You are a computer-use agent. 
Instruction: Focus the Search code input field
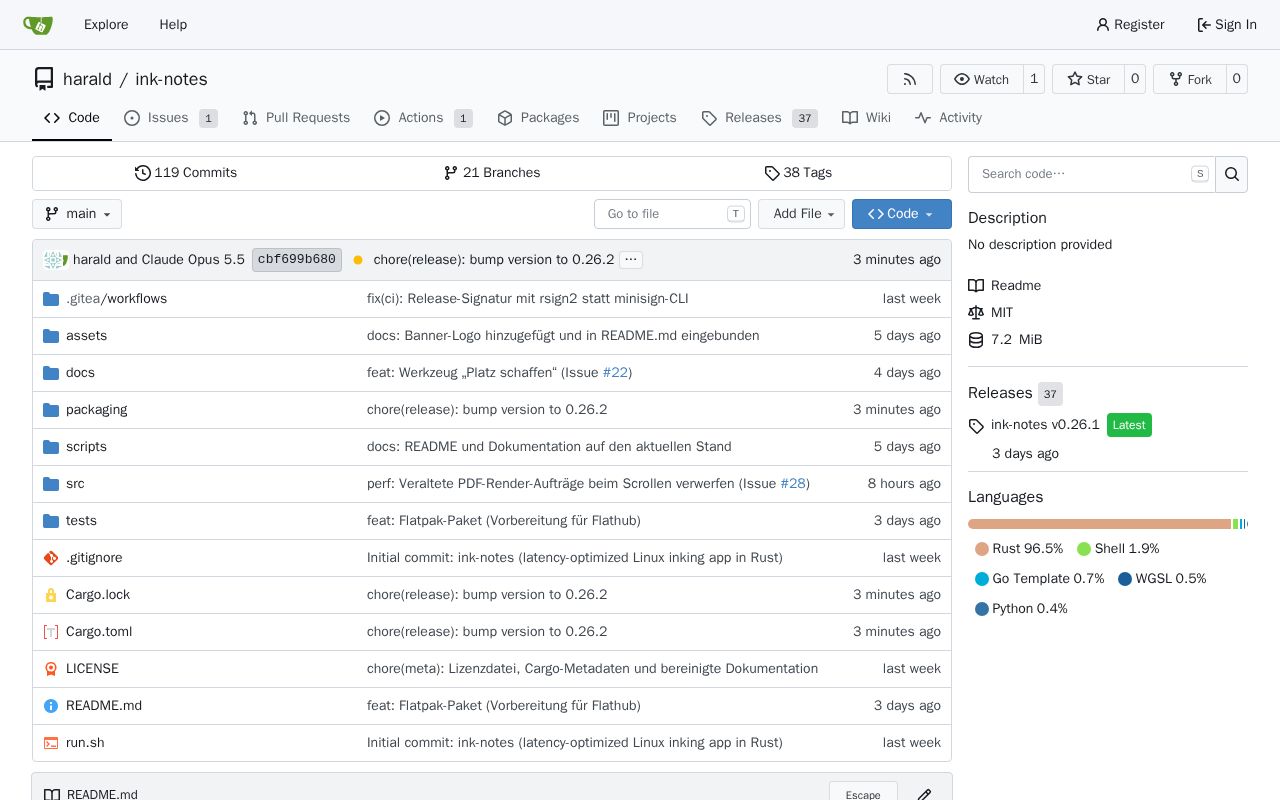click(1091, 174)
